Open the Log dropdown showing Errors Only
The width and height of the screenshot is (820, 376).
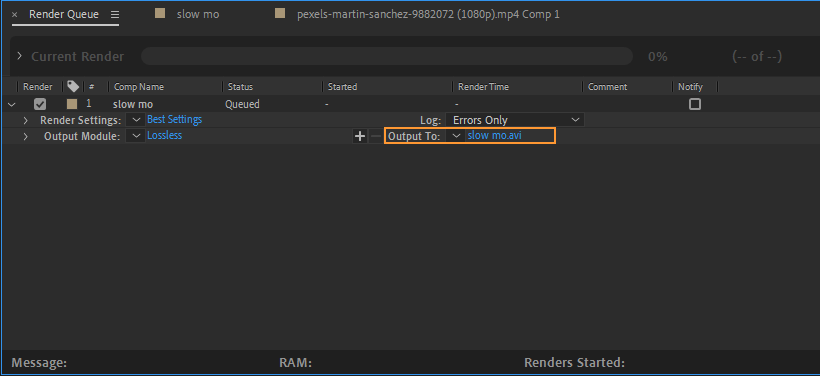pyautogui.click(x=515, y=120)
